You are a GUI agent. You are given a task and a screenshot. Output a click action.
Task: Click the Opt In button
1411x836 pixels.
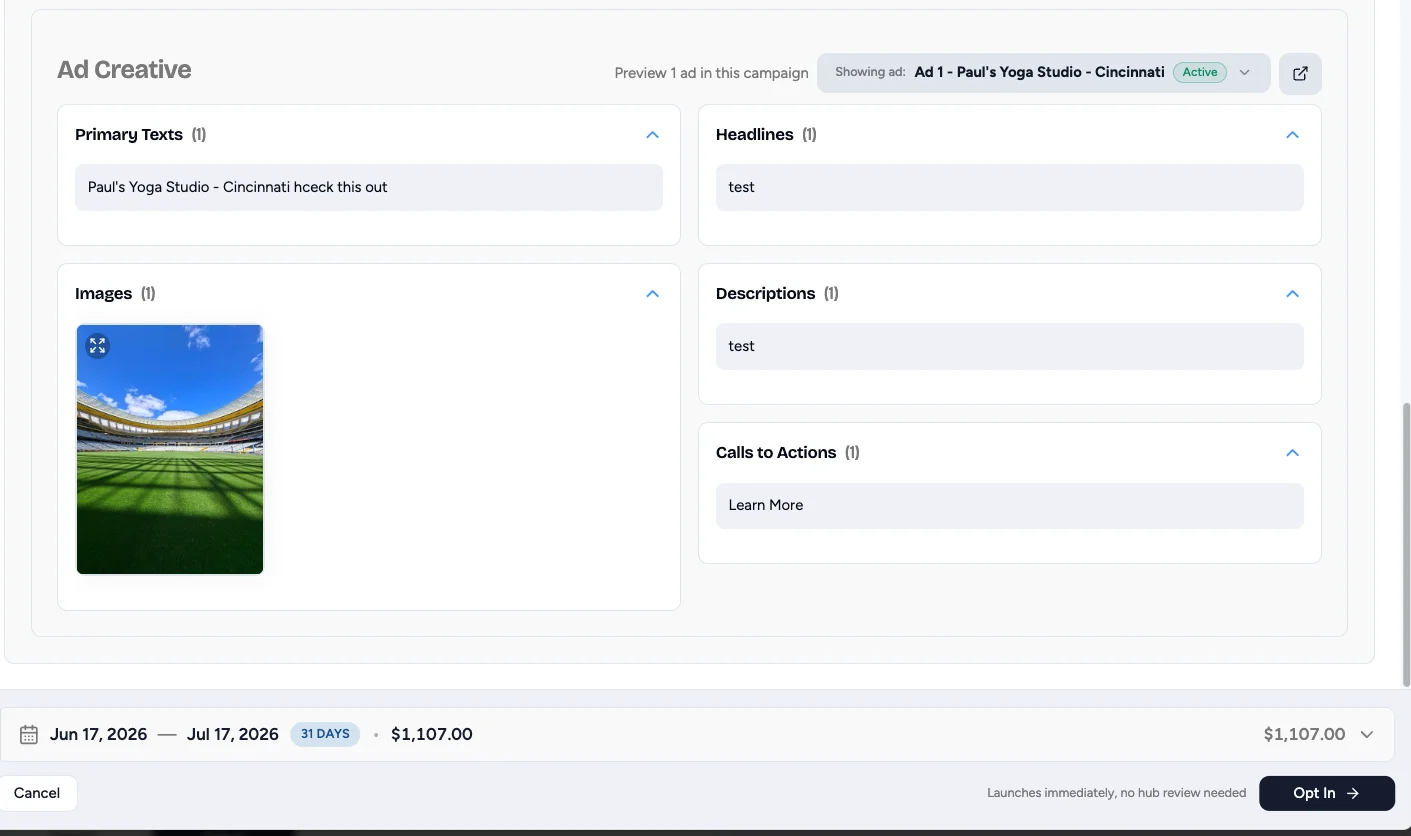tap(1326, 793)
